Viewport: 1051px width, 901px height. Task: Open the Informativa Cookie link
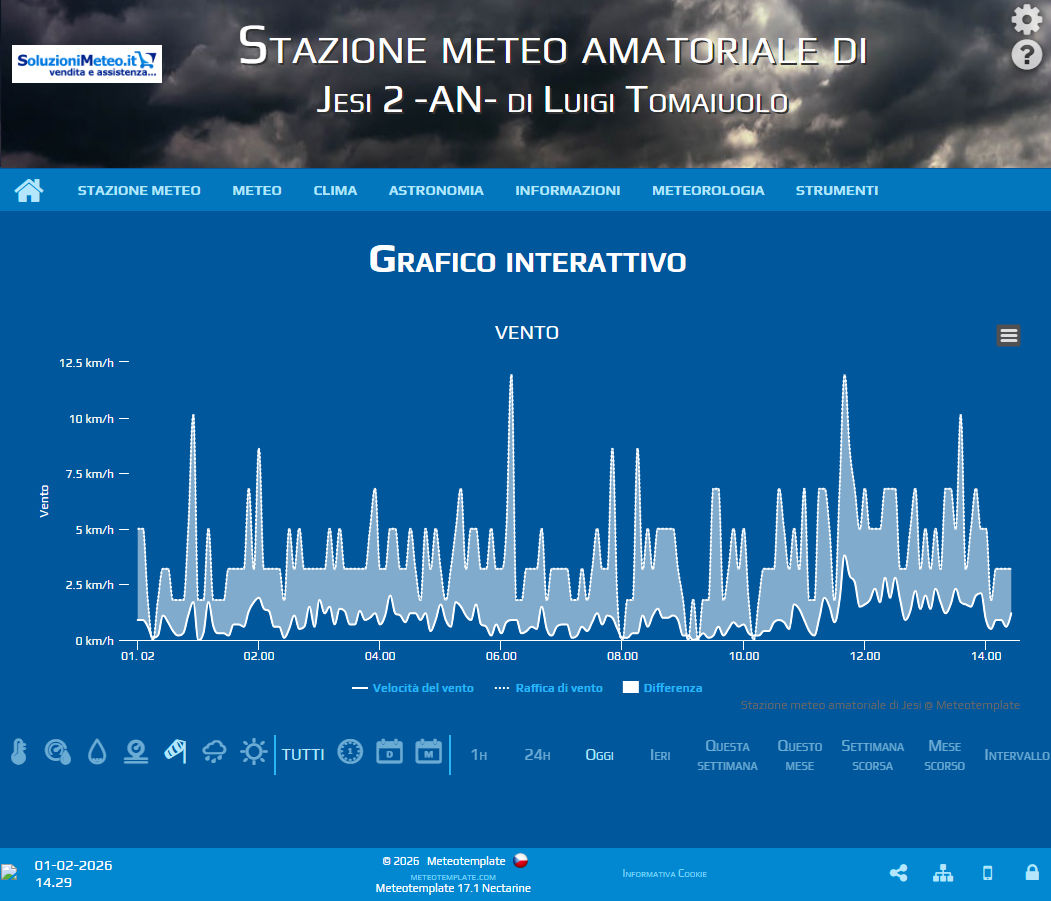664,874
